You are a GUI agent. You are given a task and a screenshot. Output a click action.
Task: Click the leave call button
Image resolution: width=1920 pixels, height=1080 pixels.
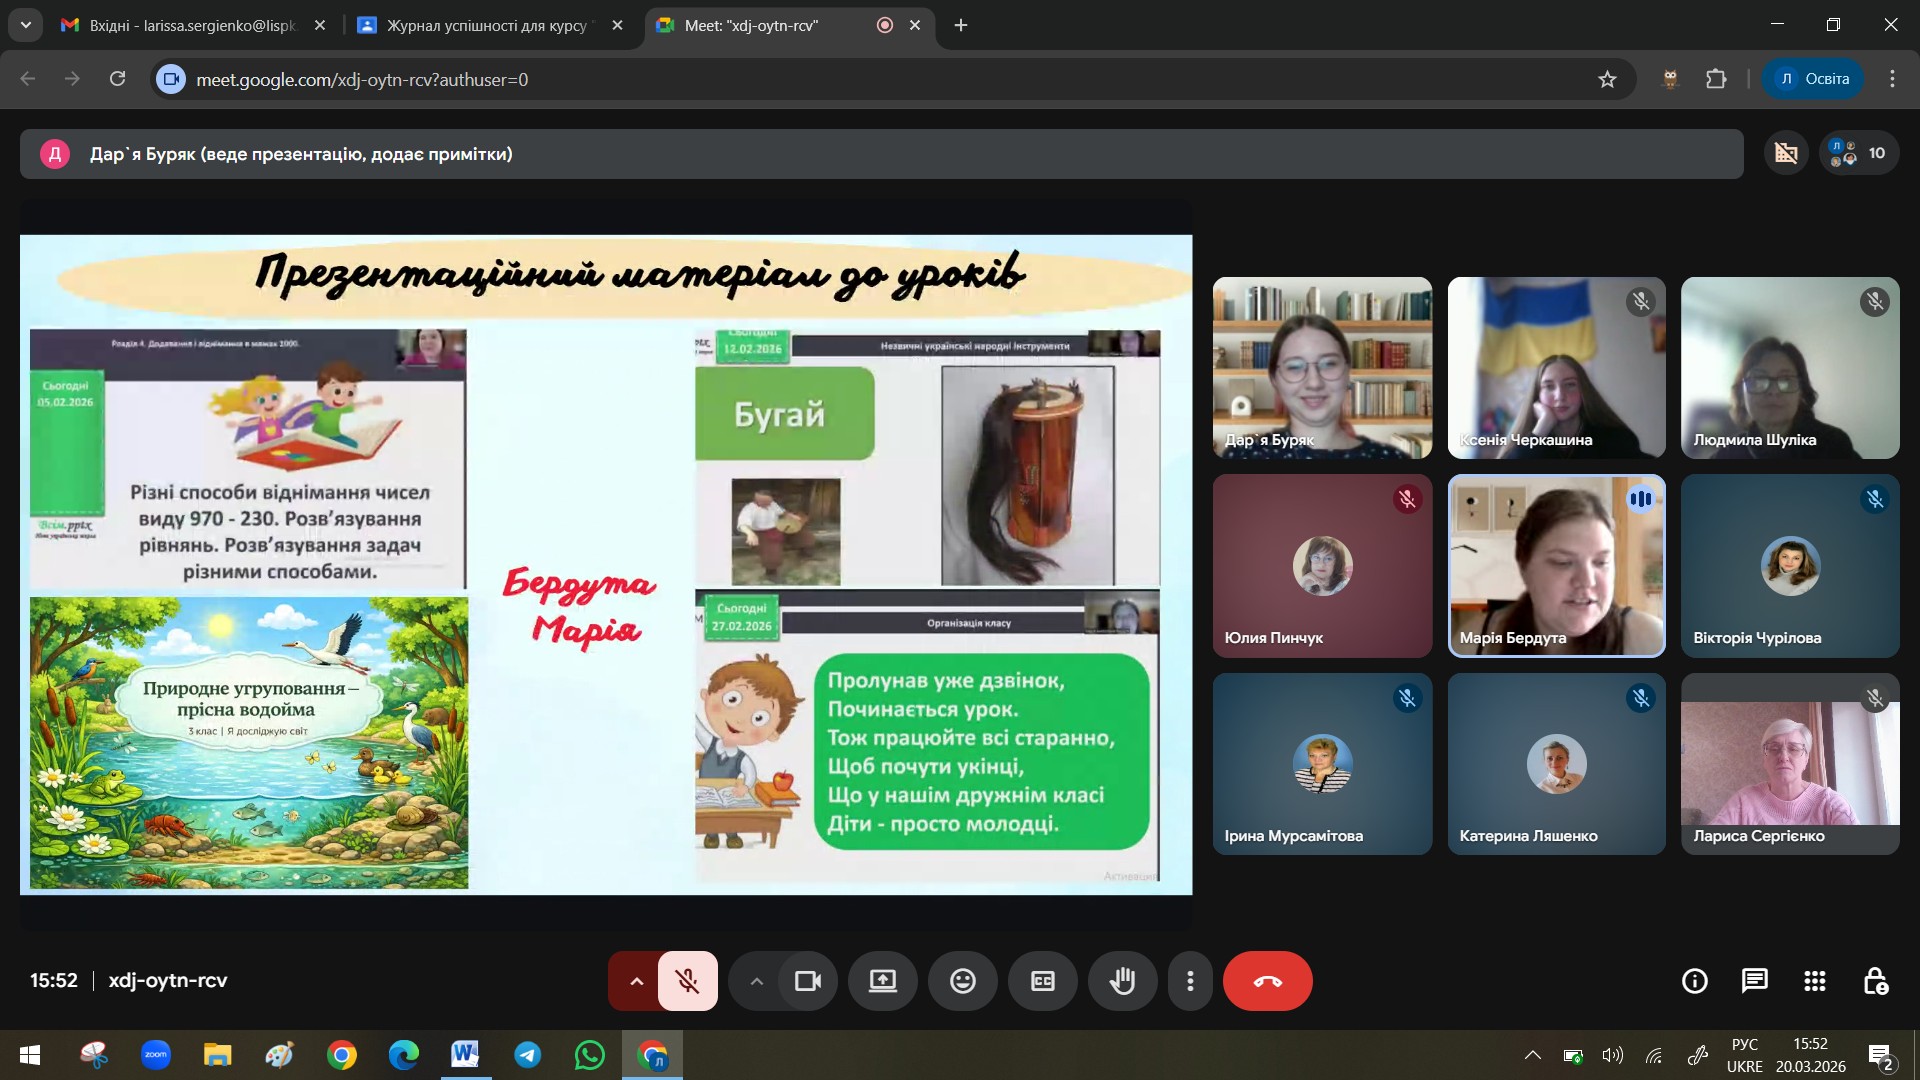tap(1267, 981)
